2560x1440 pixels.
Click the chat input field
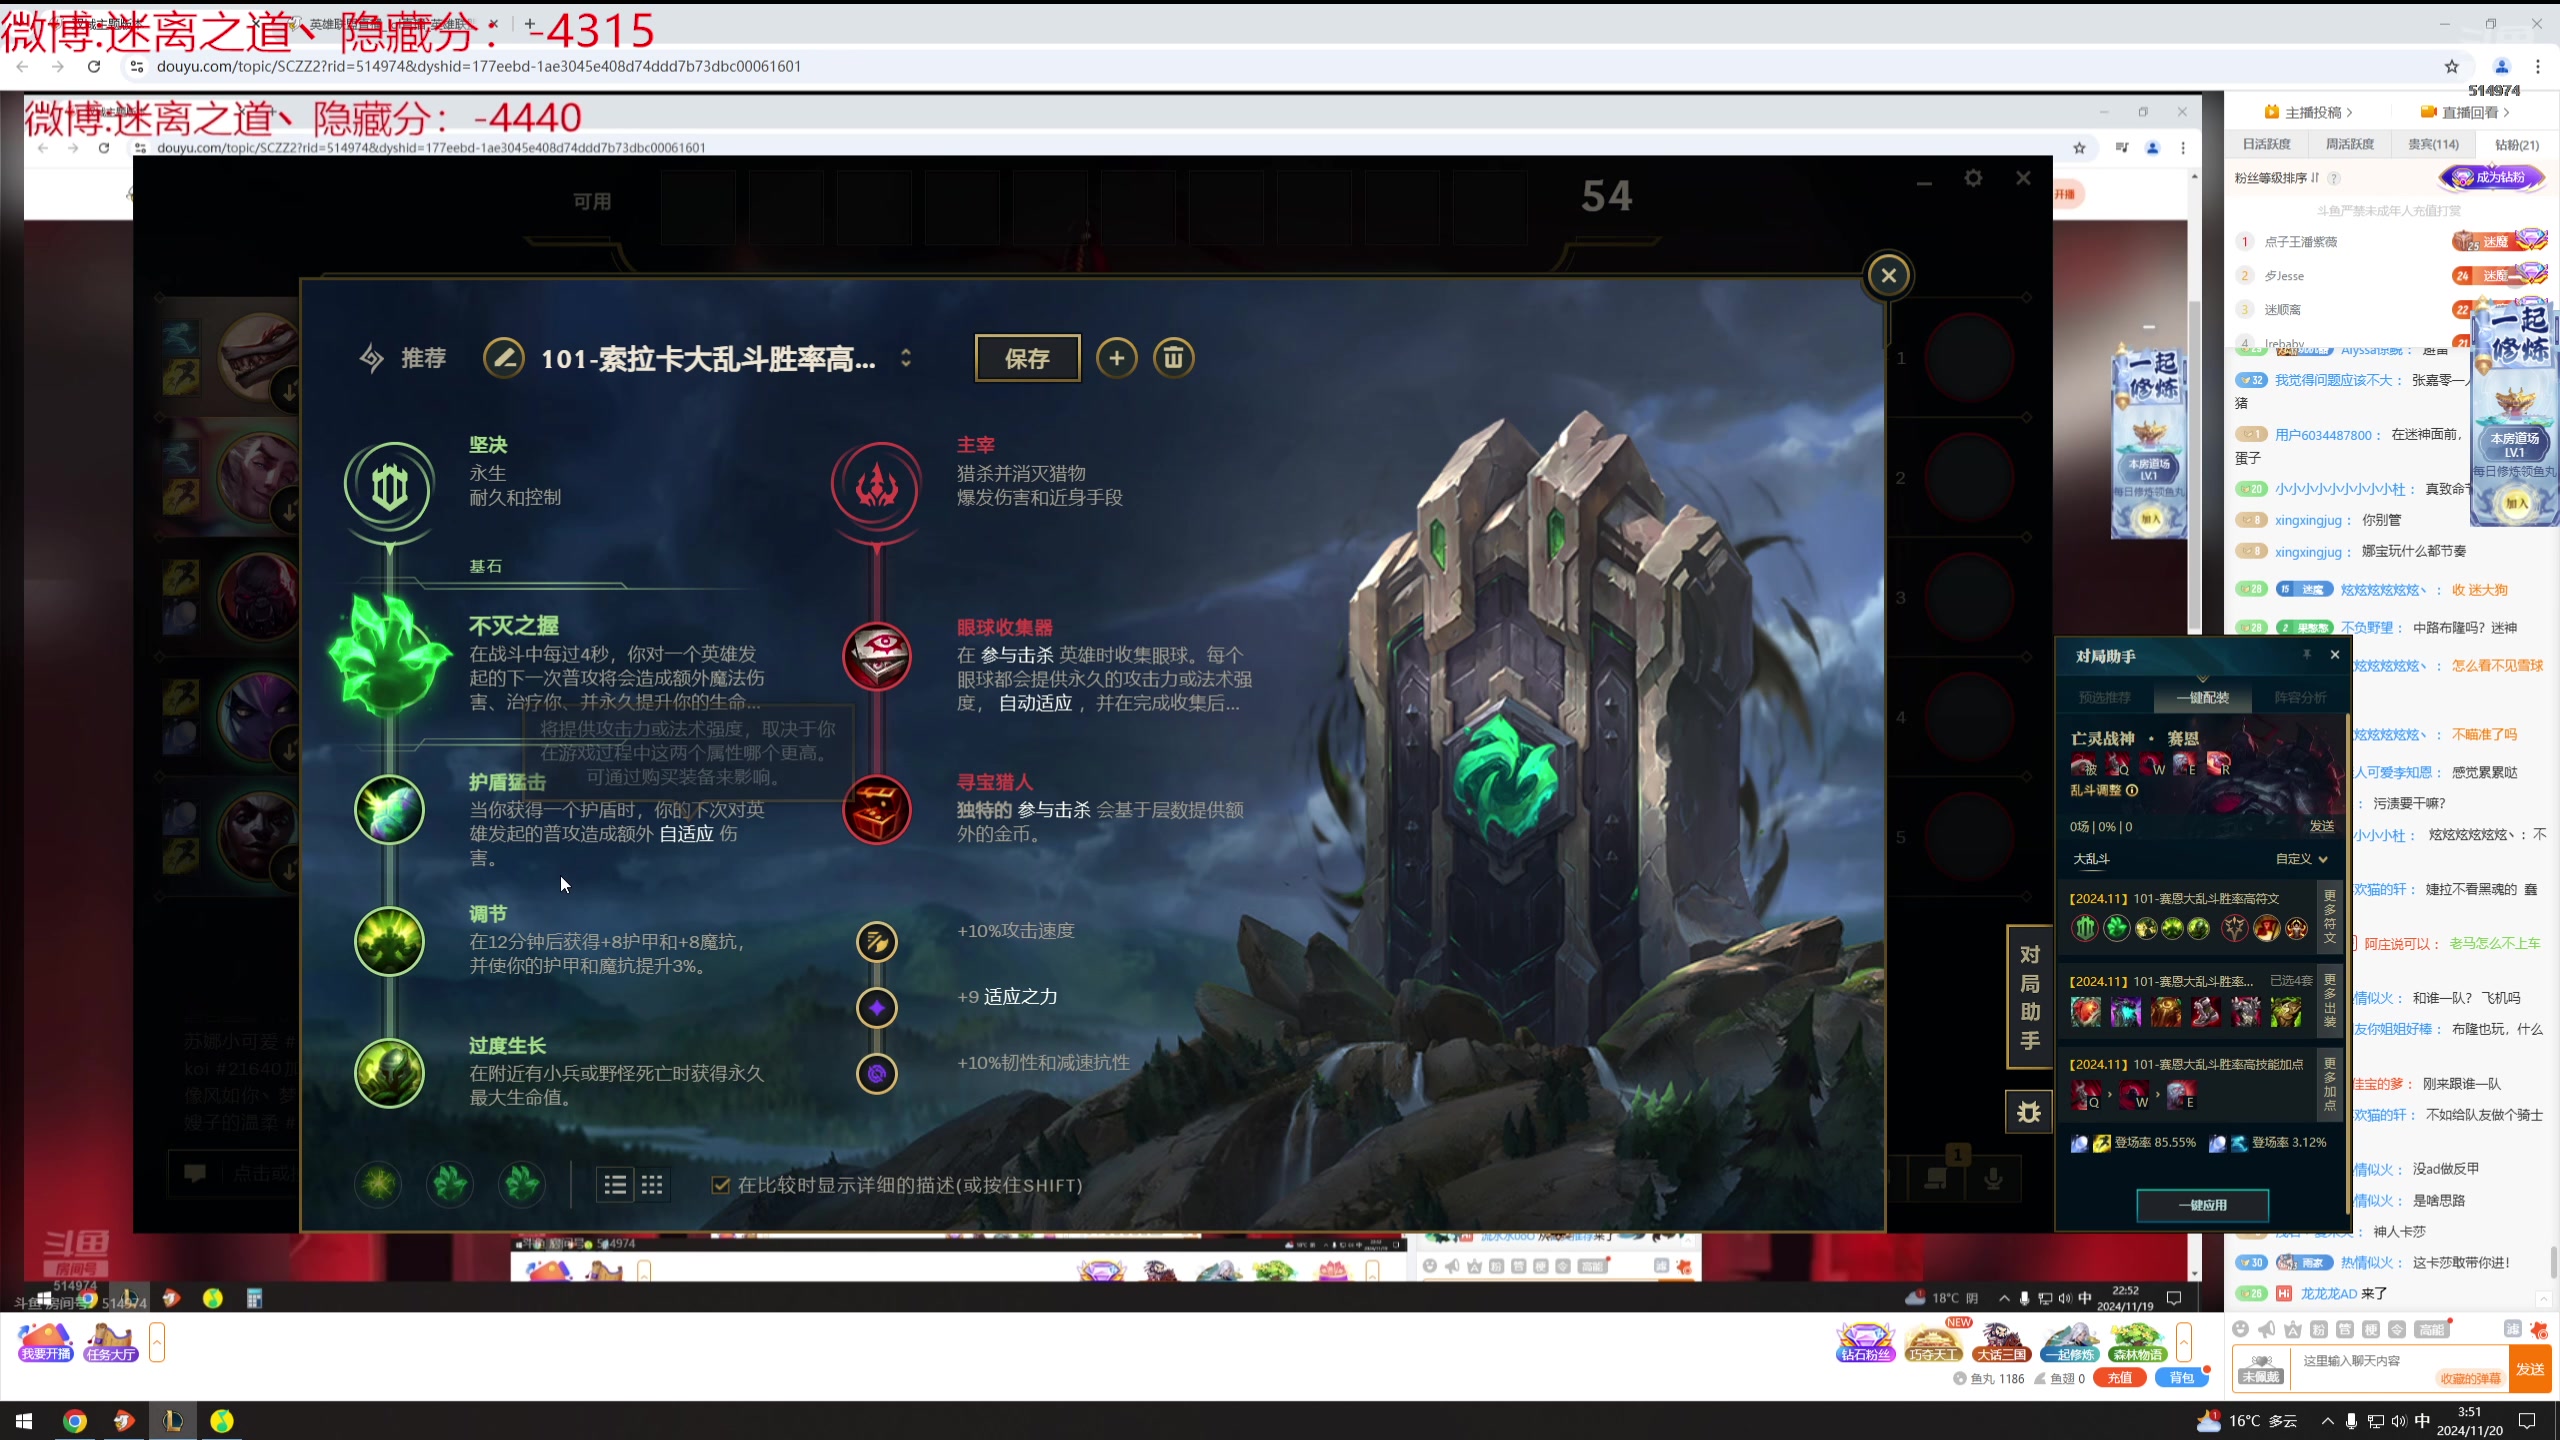(x=2400, y=1368)
